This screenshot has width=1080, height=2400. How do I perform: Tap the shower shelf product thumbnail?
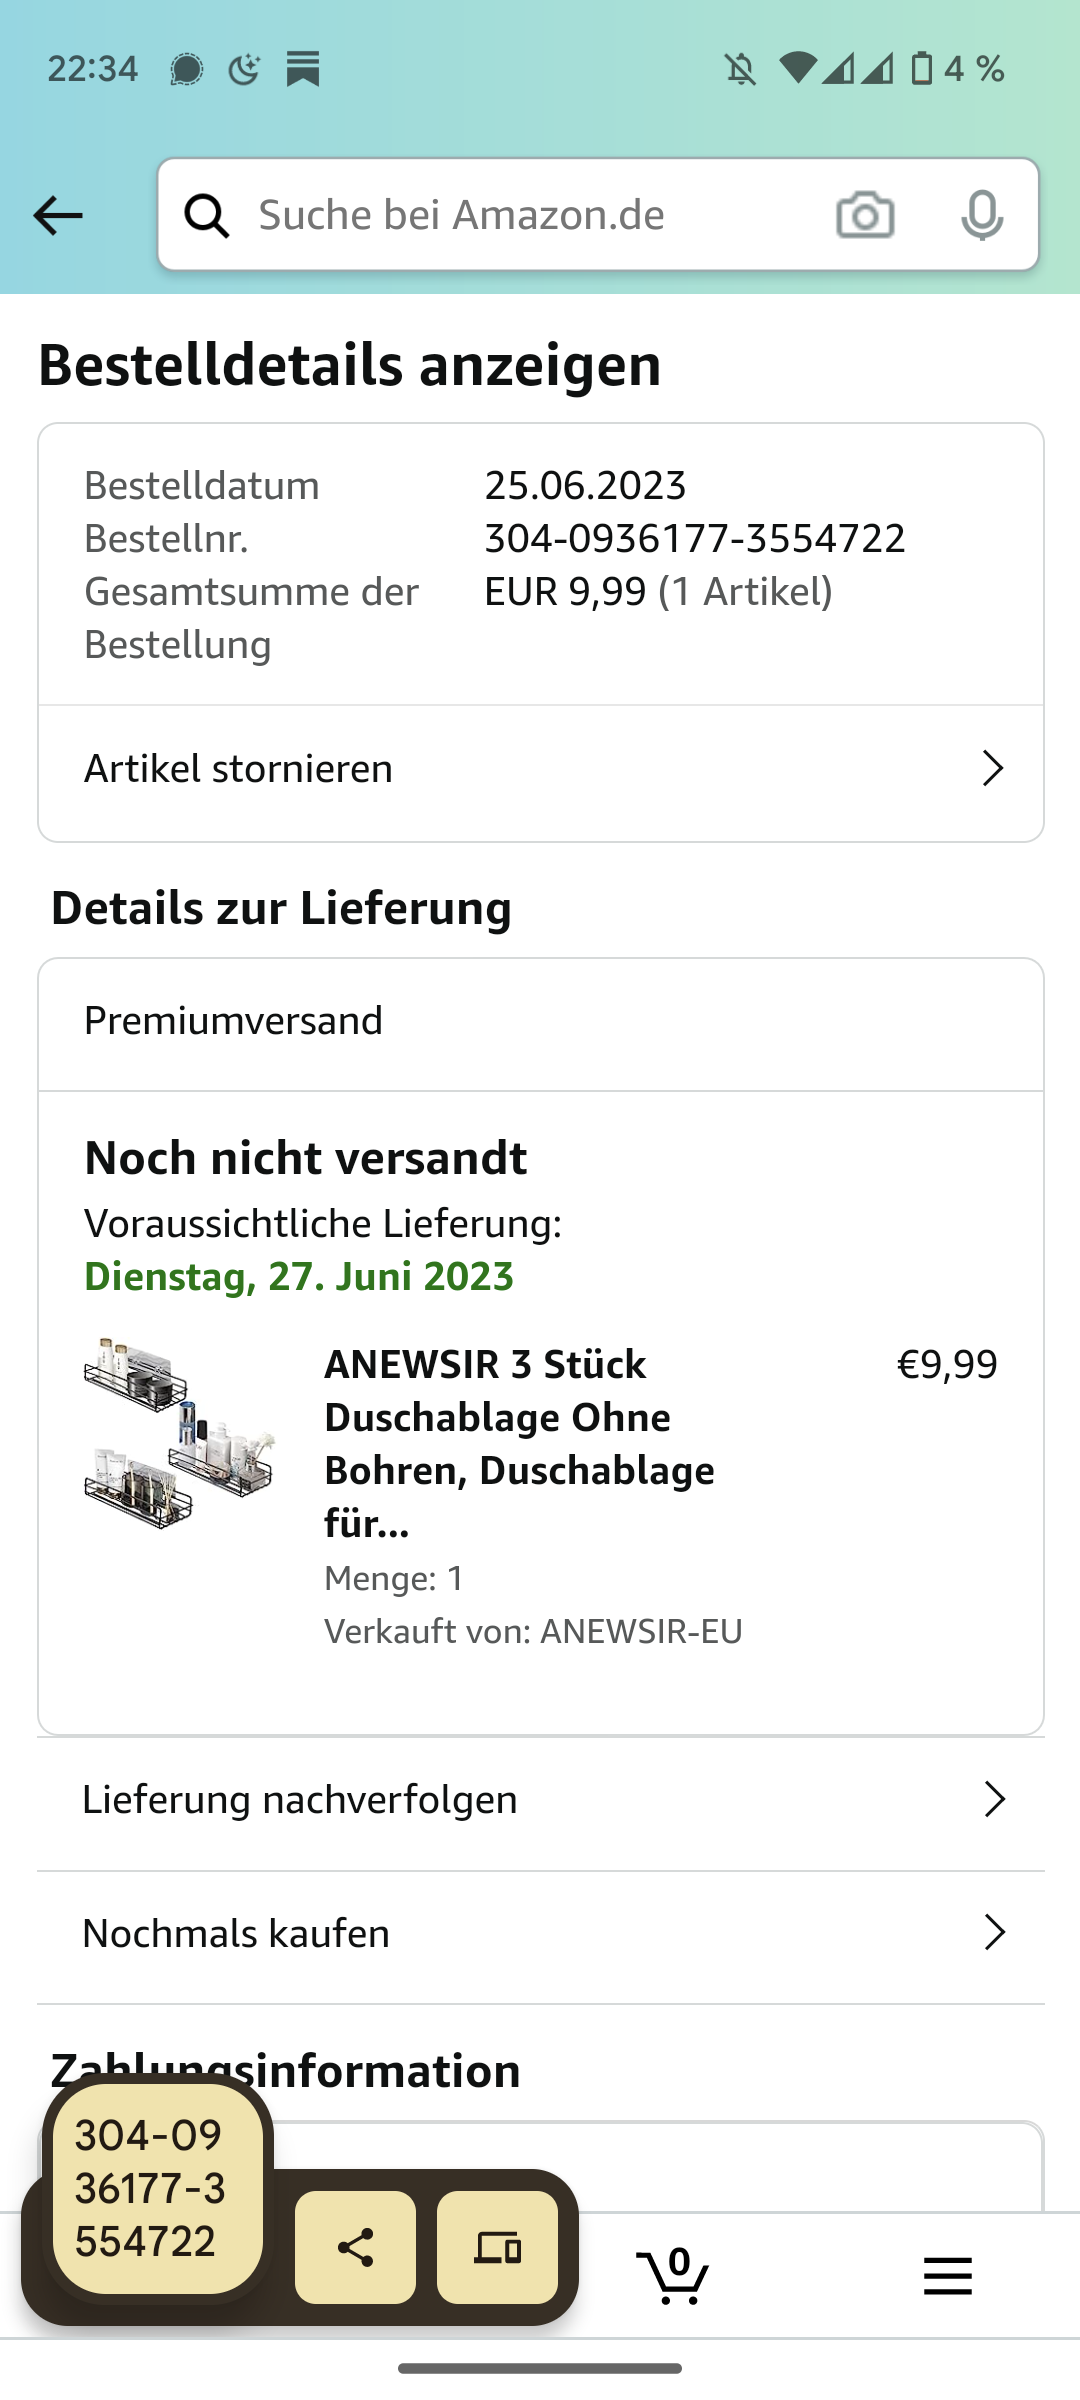pos(179,1432)
